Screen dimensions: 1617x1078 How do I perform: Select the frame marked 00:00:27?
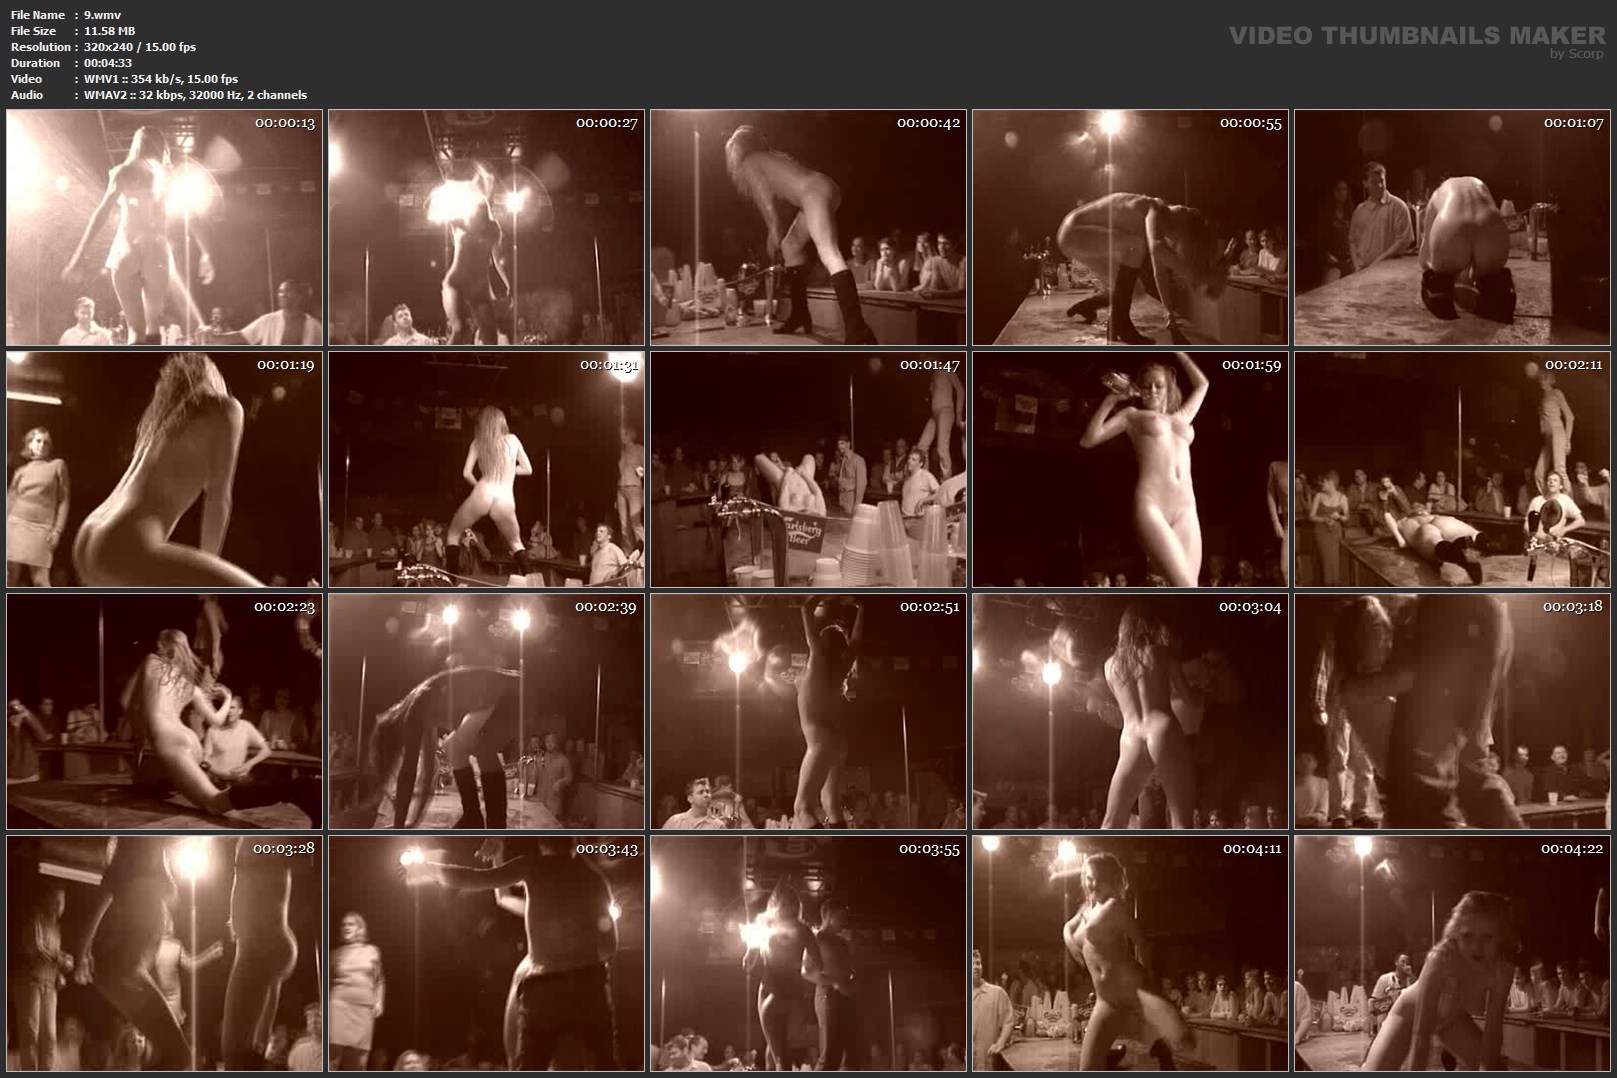tap(486, 228)
